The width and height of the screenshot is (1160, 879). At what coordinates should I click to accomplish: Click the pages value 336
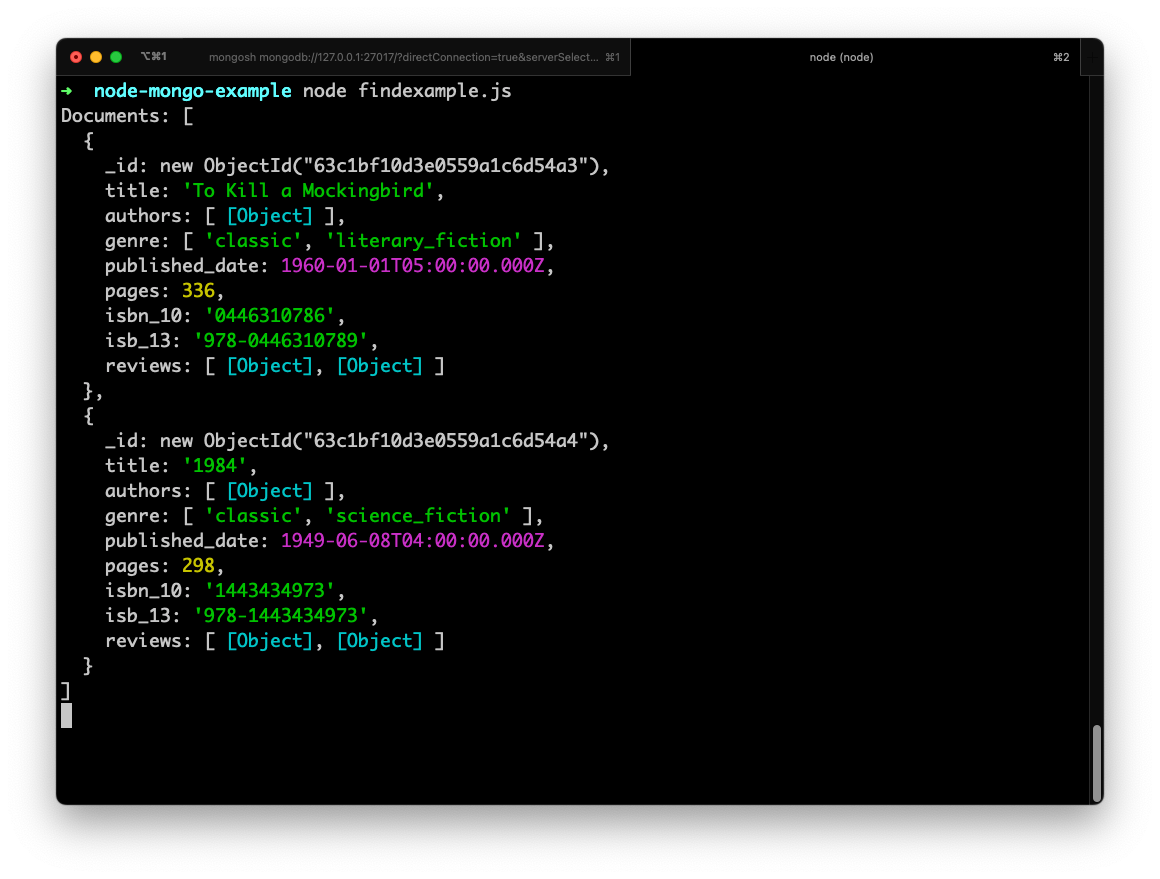(x=198, y=291)
